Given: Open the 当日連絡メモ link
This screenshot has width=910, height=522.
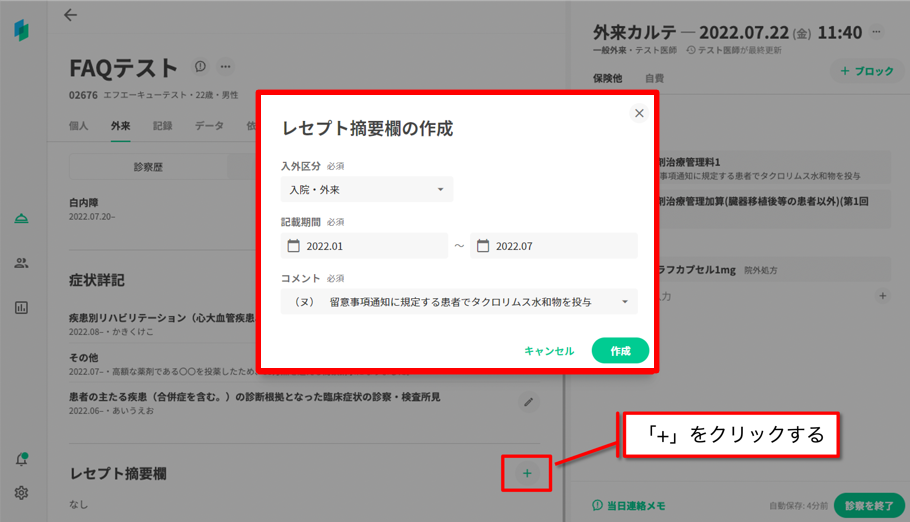Looking at the screenshot, I should pyautogui.click(x=629, y=506).
